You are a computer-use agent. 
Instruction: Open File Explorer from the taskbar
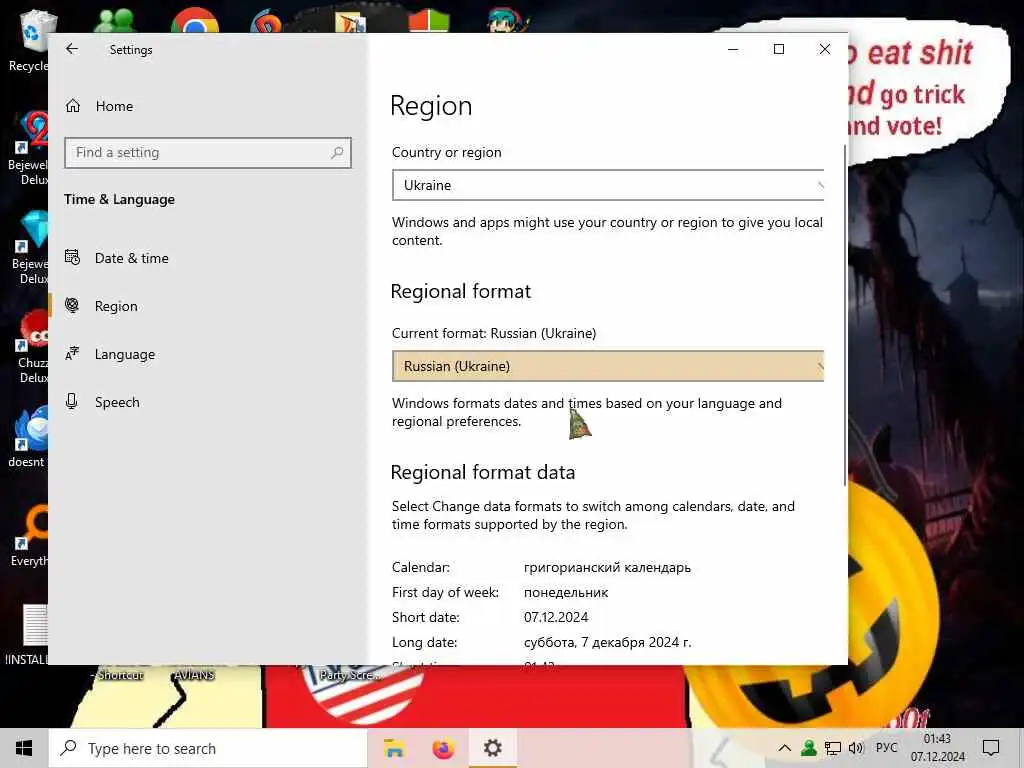click(x=394, y=748)
